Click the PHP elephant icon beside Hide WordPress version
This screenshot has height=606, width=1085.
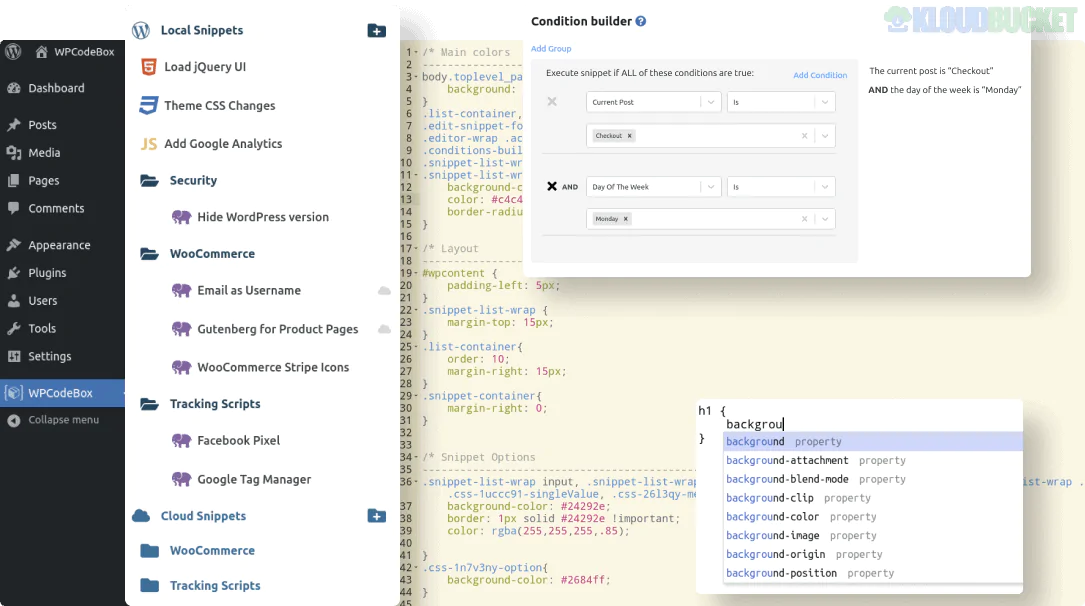[x=181, y=217]
